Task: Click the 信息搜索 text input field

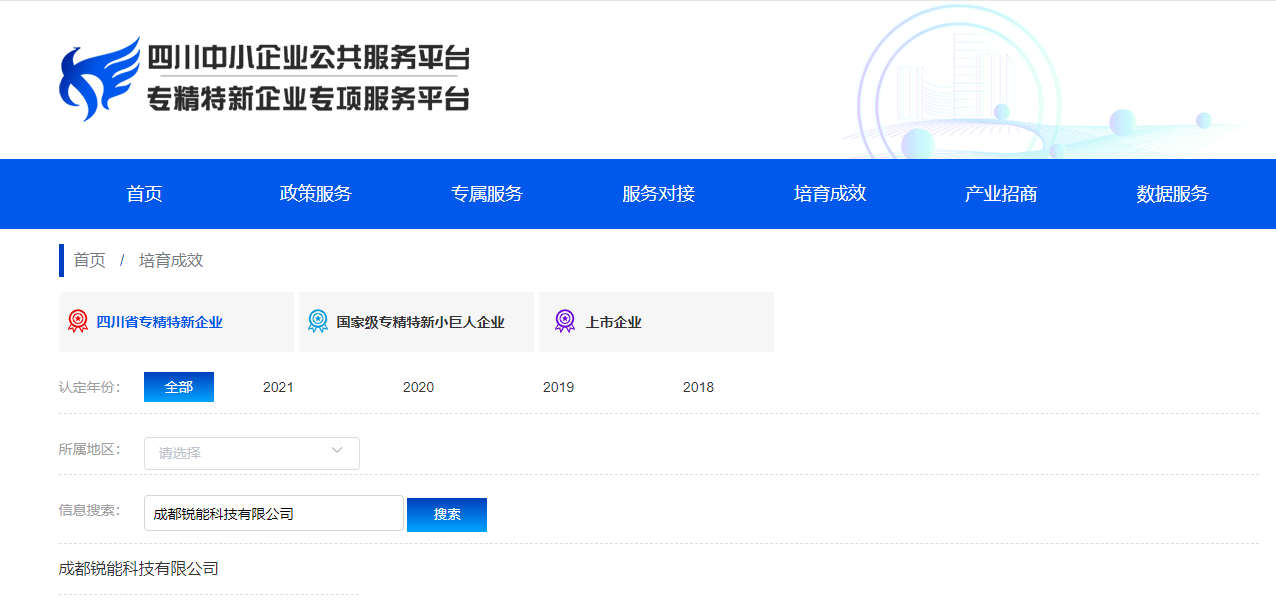Action: pos(273,513)
